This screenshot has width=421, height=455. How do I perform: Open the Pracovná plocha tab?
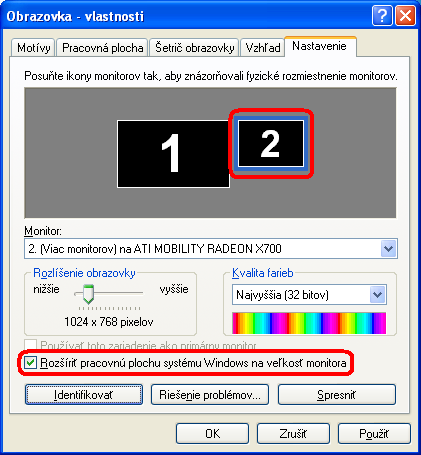click(102, 48)
